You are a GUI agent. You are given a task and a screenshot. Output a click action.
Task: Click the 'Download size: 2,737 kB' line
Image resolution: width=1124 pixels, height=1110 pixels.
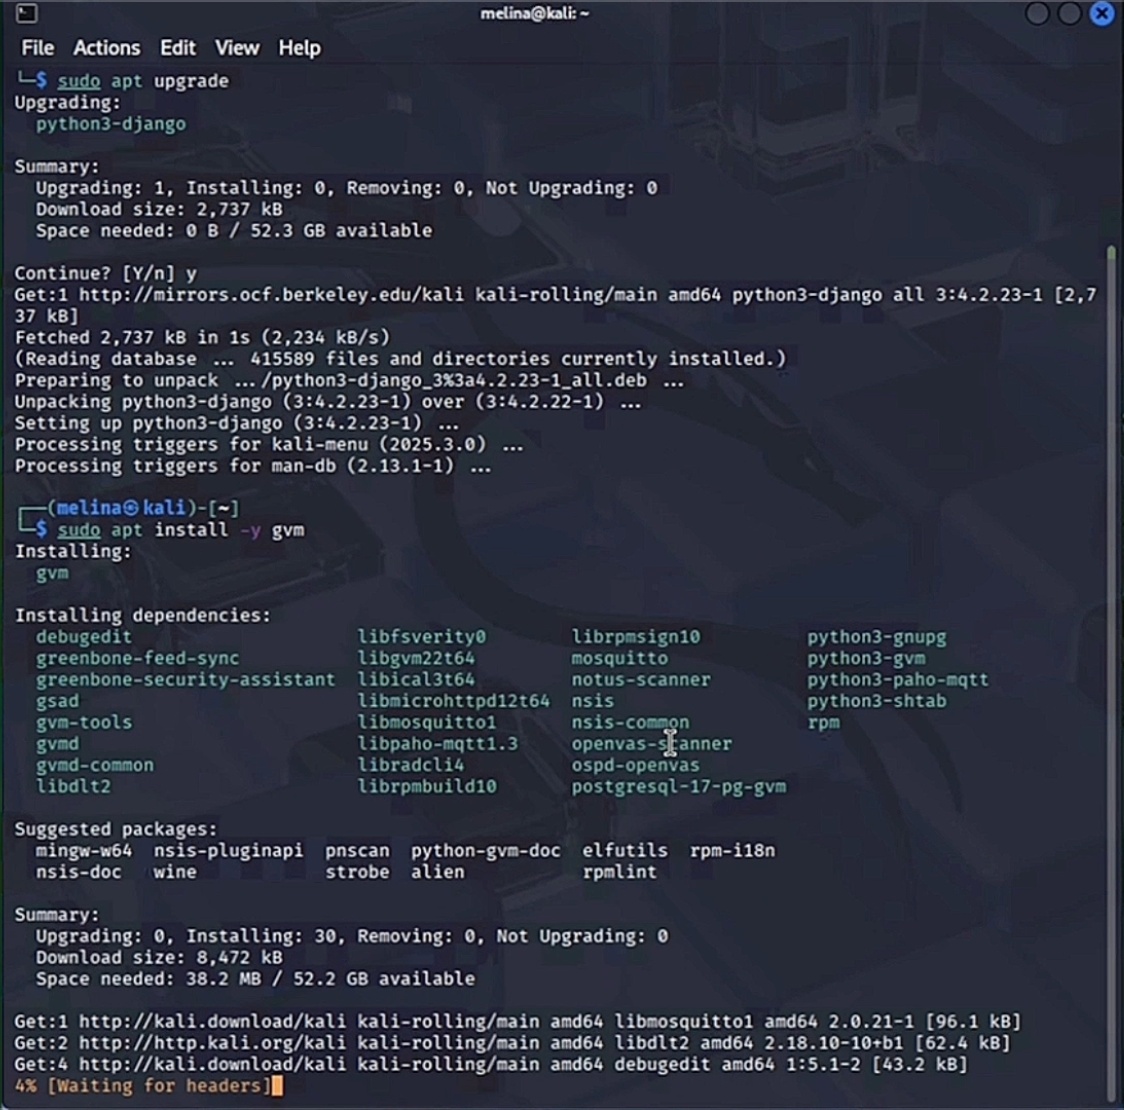coord(159,209)
